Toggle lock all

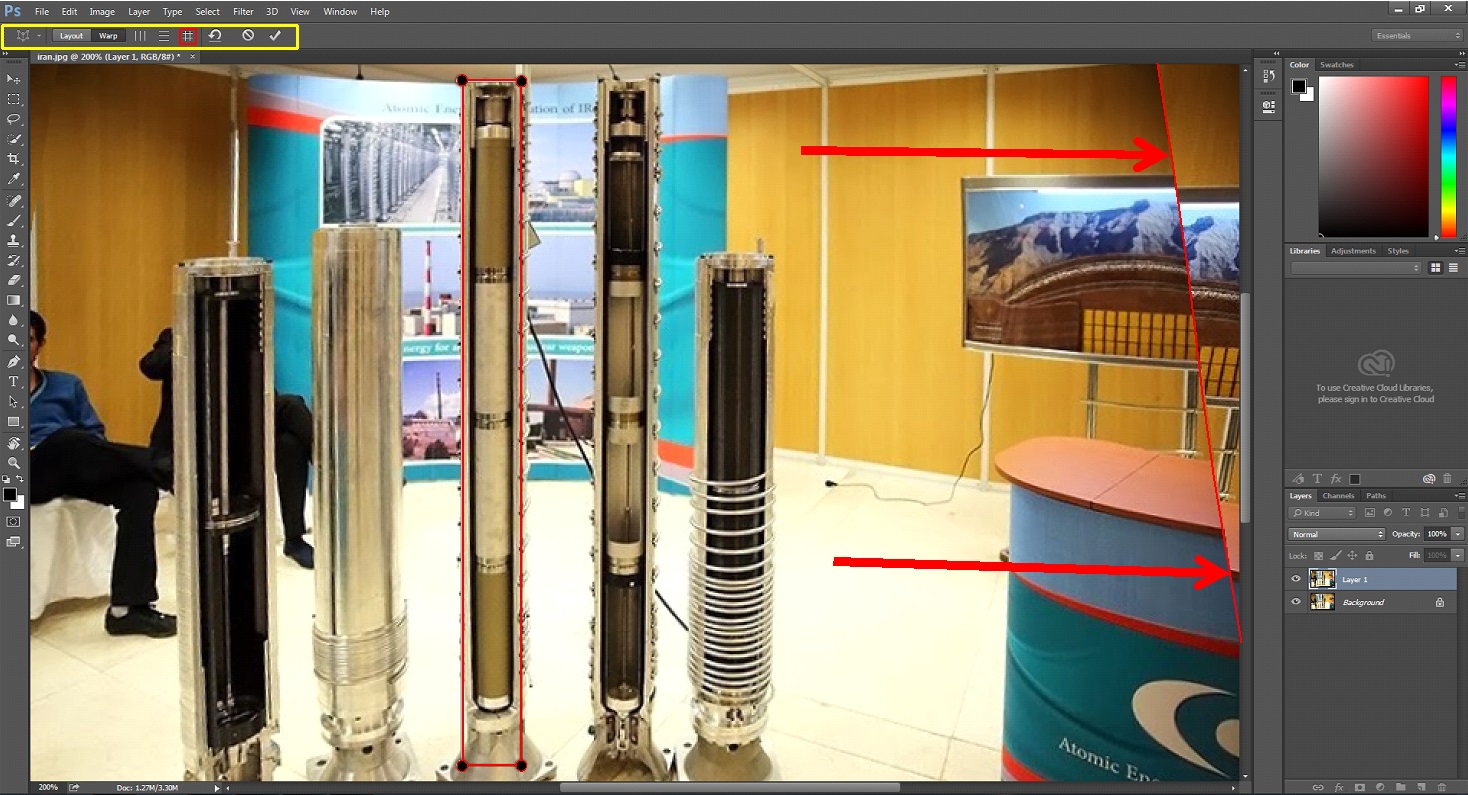(1369, 555)
